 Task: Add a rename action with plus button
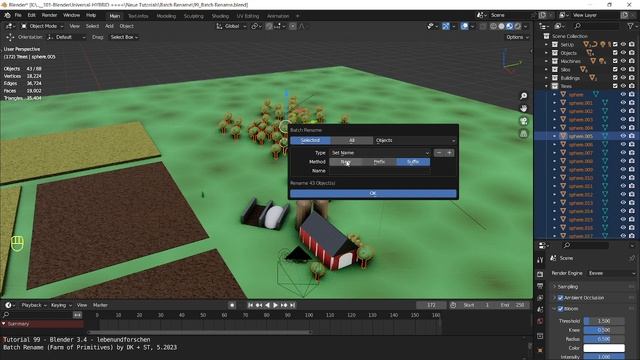tap(449, 153)
